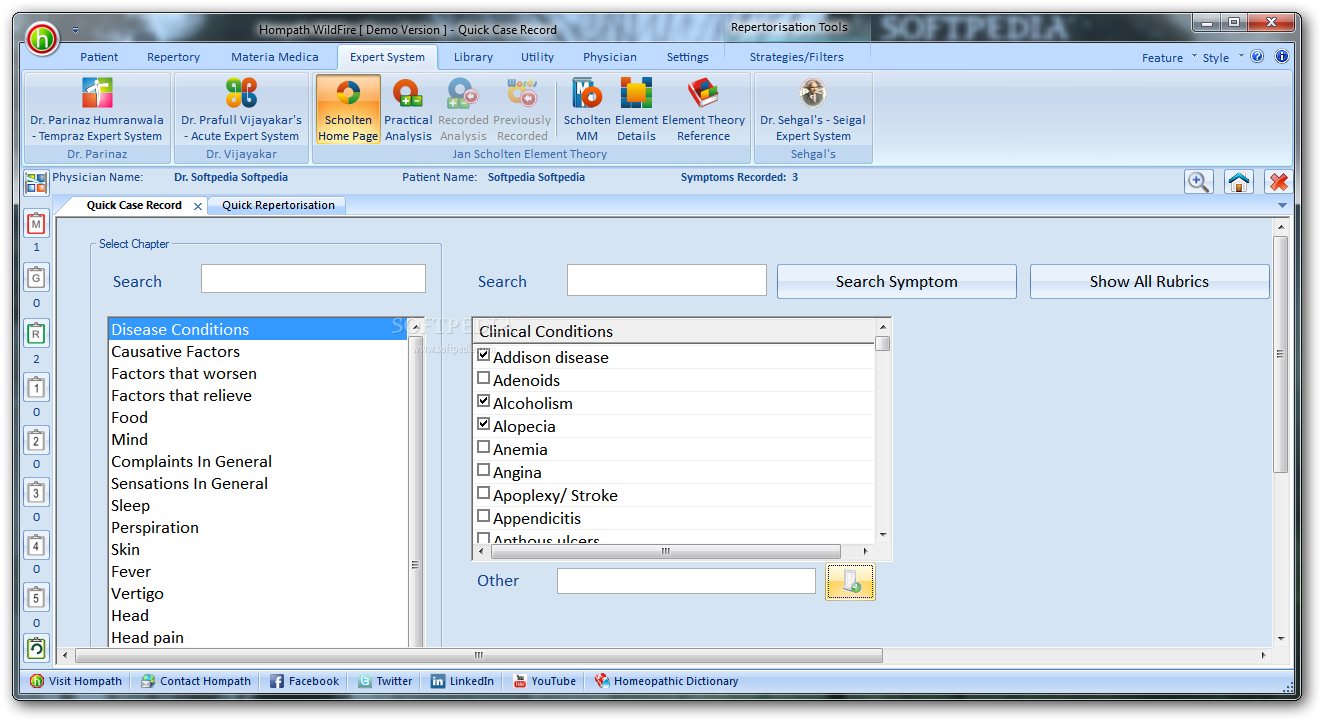The image size is (1322, 721).
Task: Check Apoplexy/ Stroke checkbox
Action: click(484, 493)
